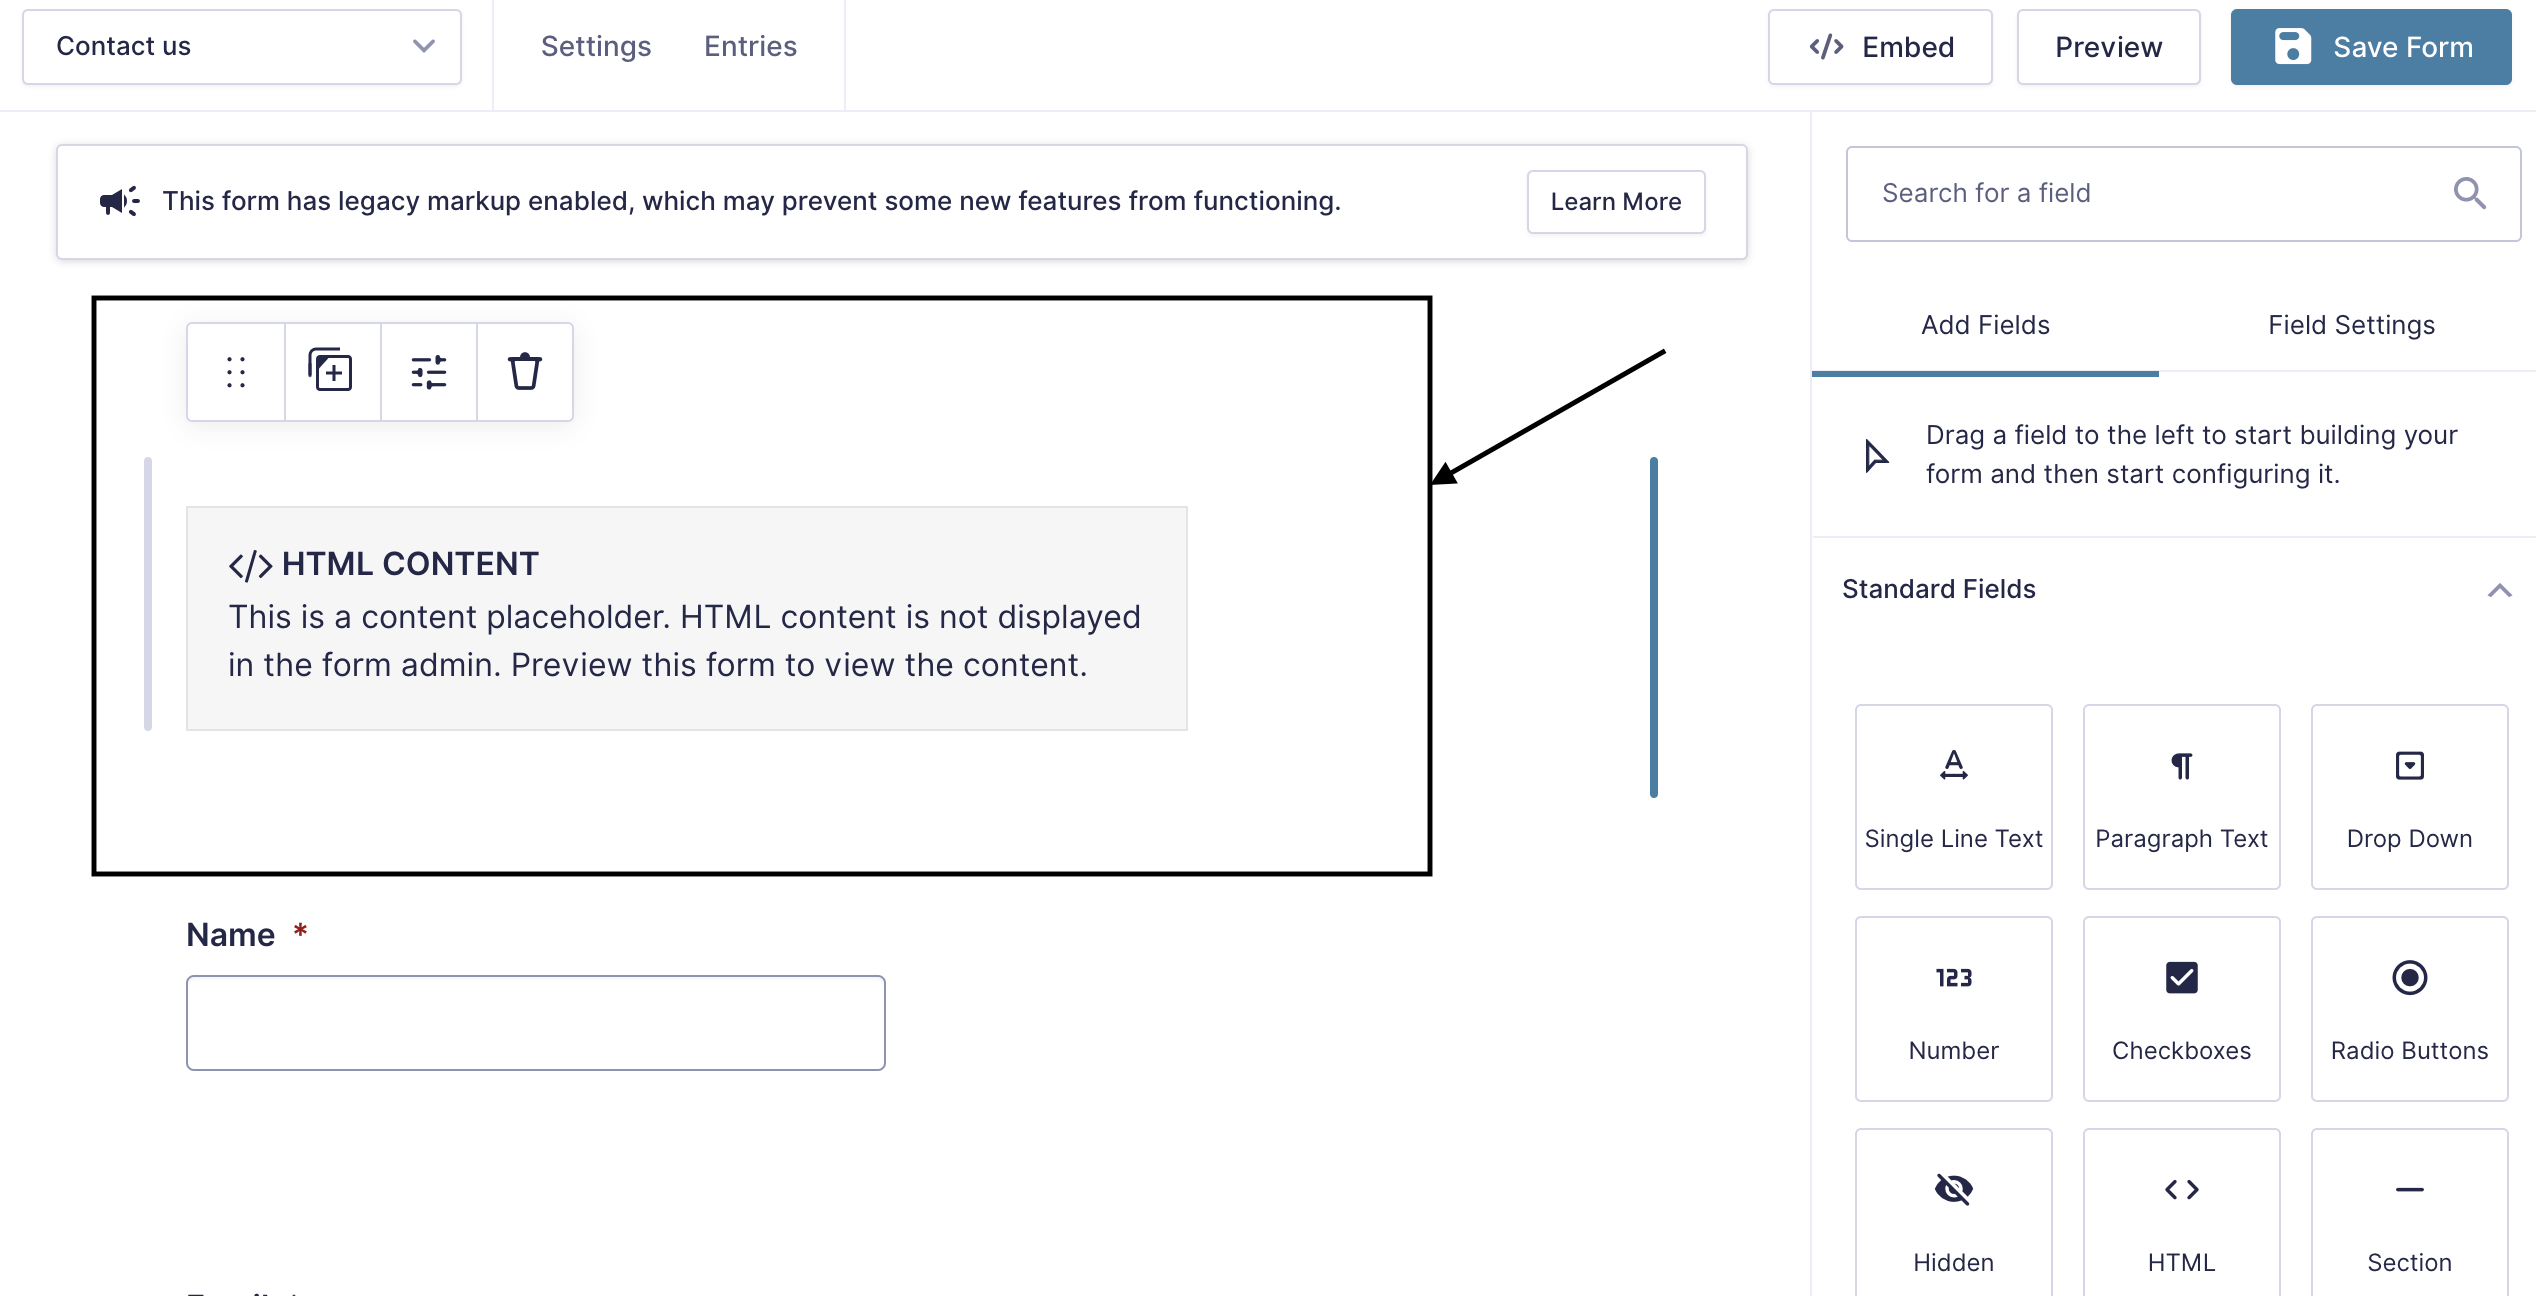Screen dimensions: 2536x1296
Task: Add a Number field
Action: pyautogui.click(x=1952, y=1008)
